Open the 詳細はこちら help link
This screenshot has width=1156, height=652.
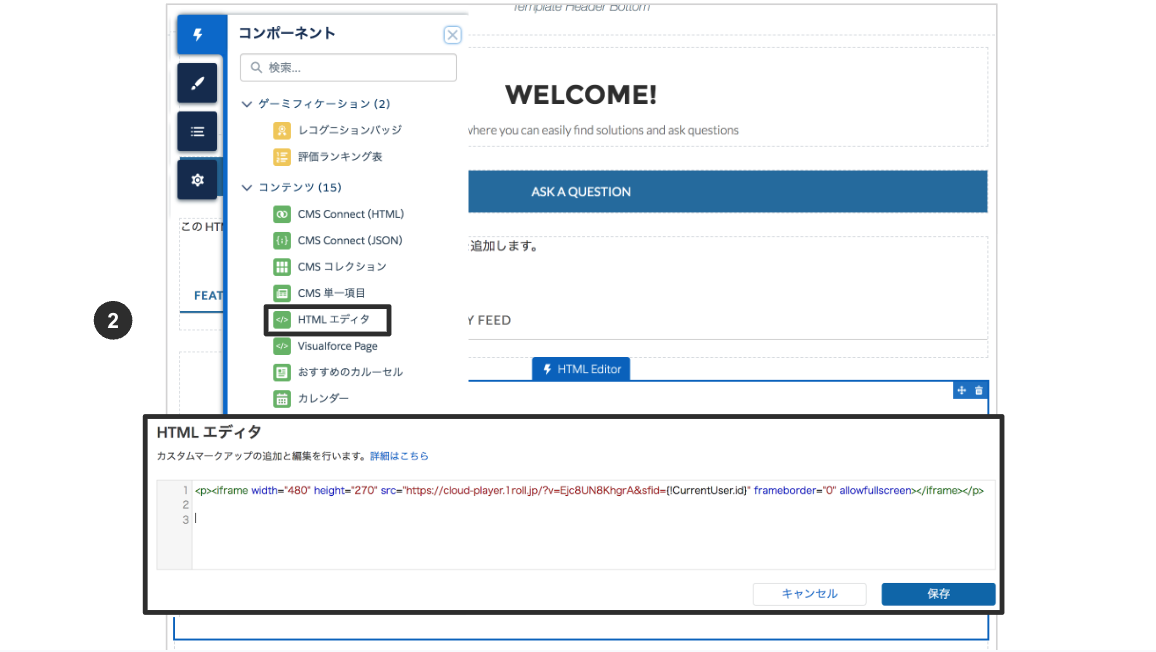coord(398,455)
